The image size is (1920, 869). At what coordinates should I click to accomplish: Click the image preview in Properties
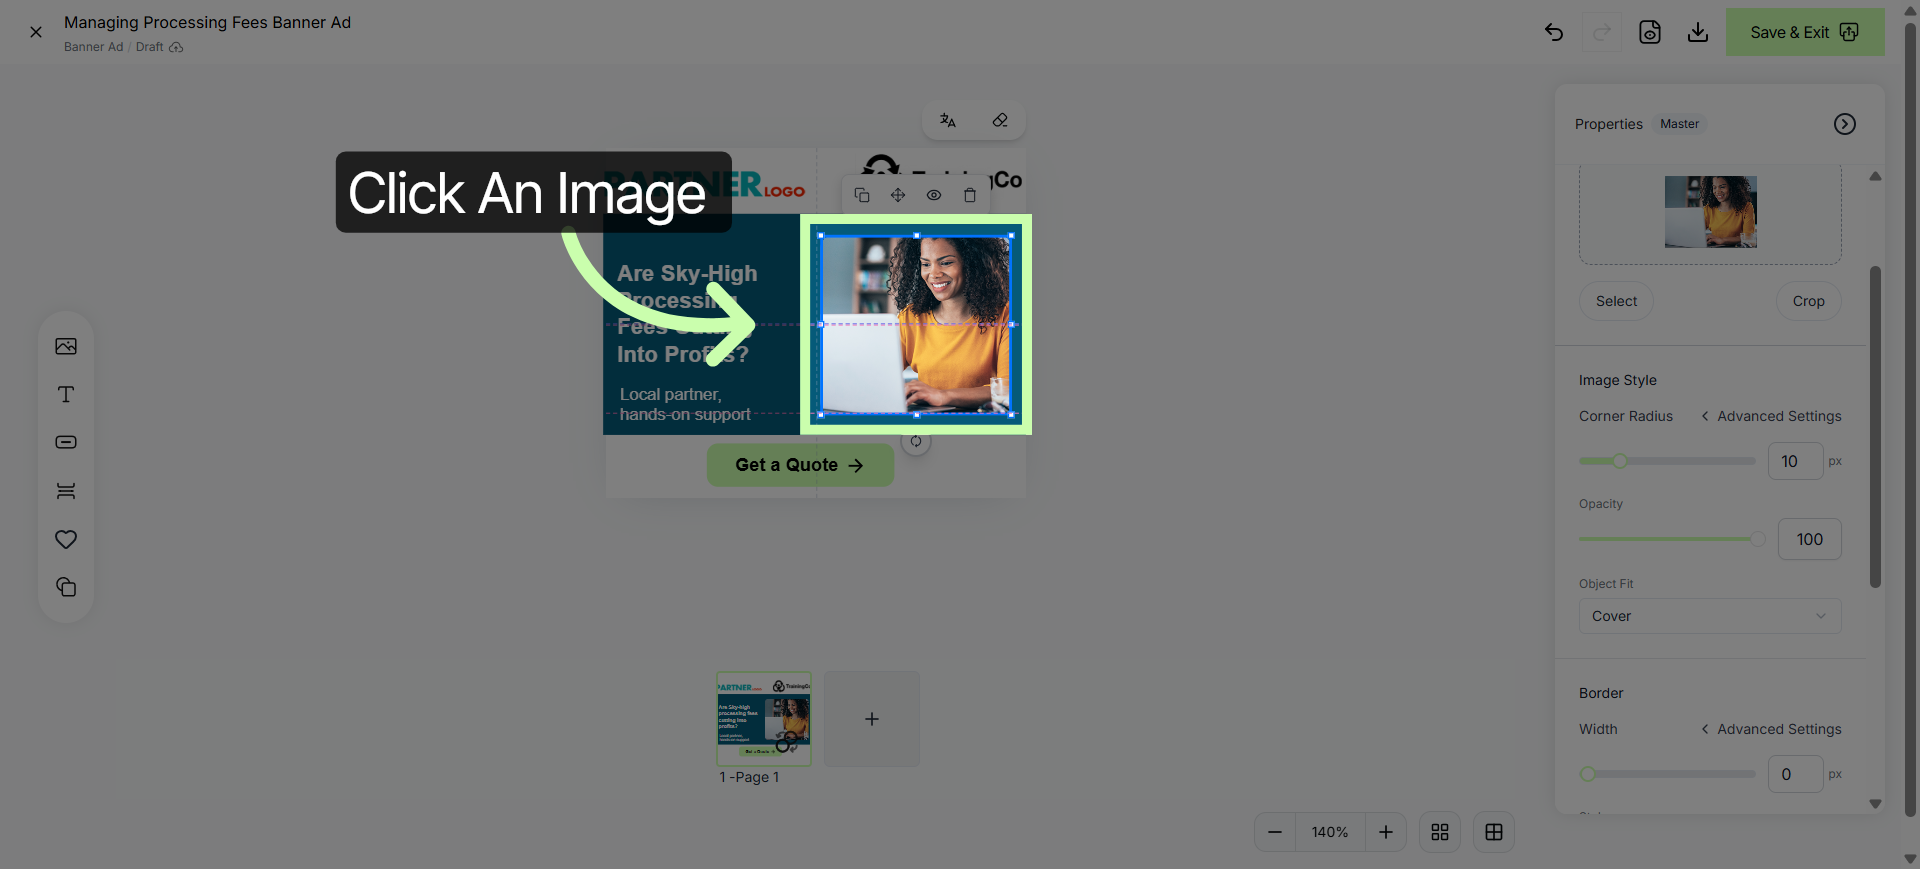[x=1711, y=212]
